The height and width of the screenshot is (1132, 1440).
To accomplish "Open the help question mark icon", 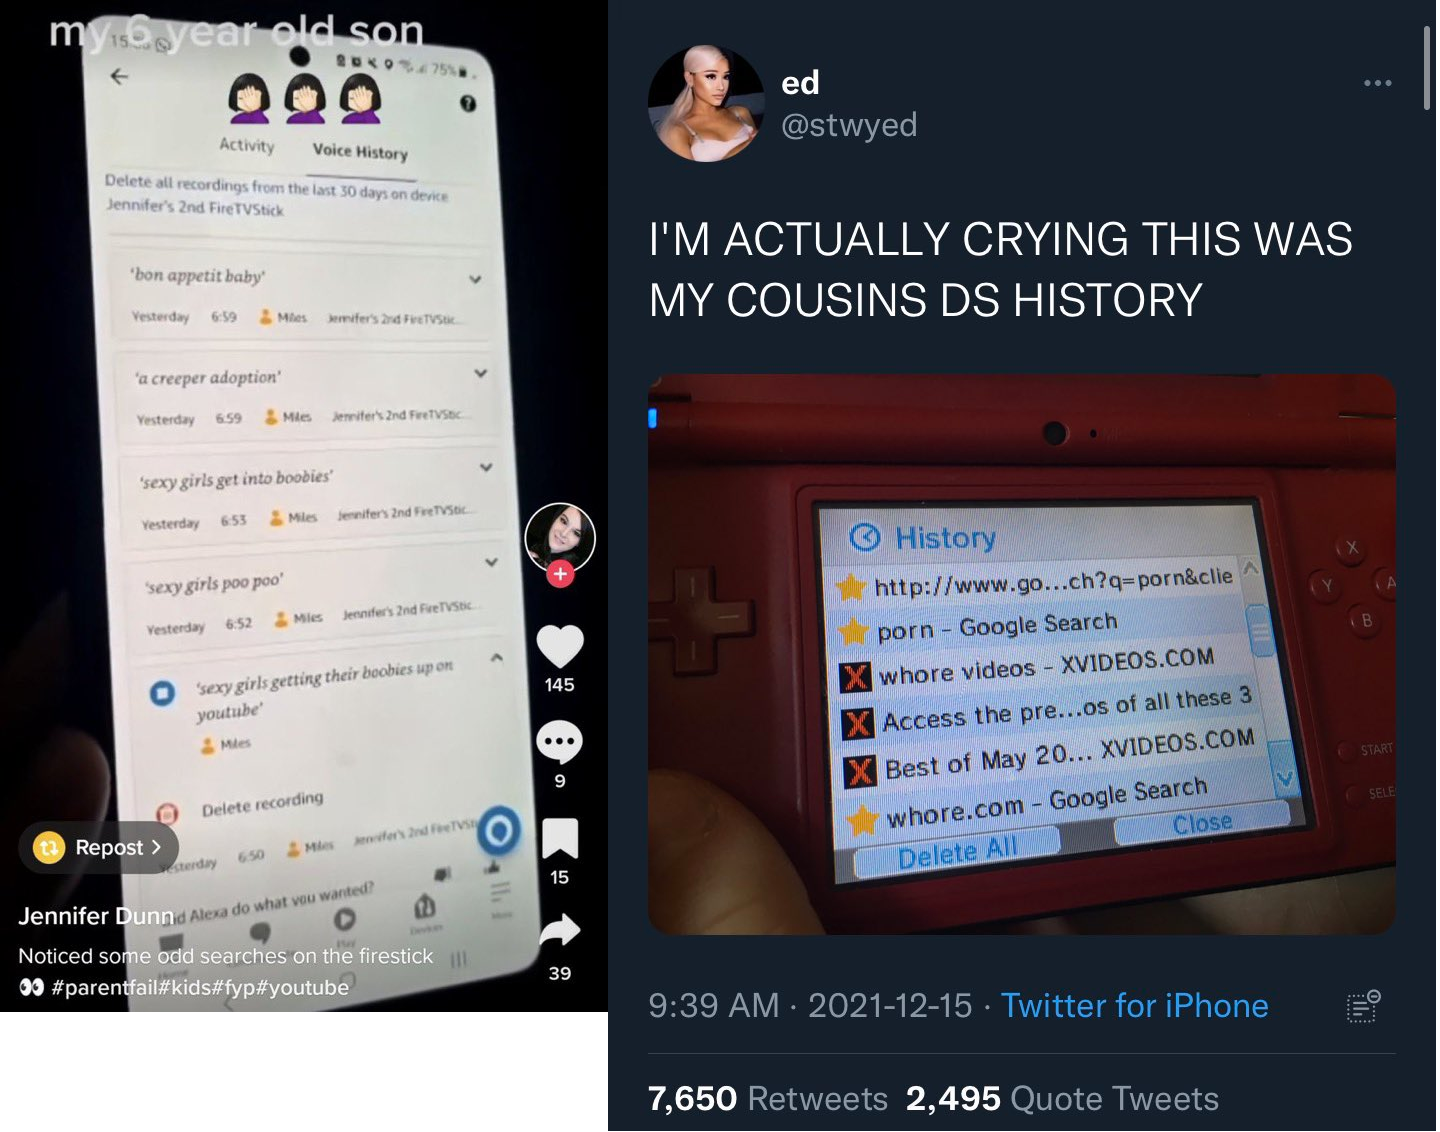I will coord(467,104).
